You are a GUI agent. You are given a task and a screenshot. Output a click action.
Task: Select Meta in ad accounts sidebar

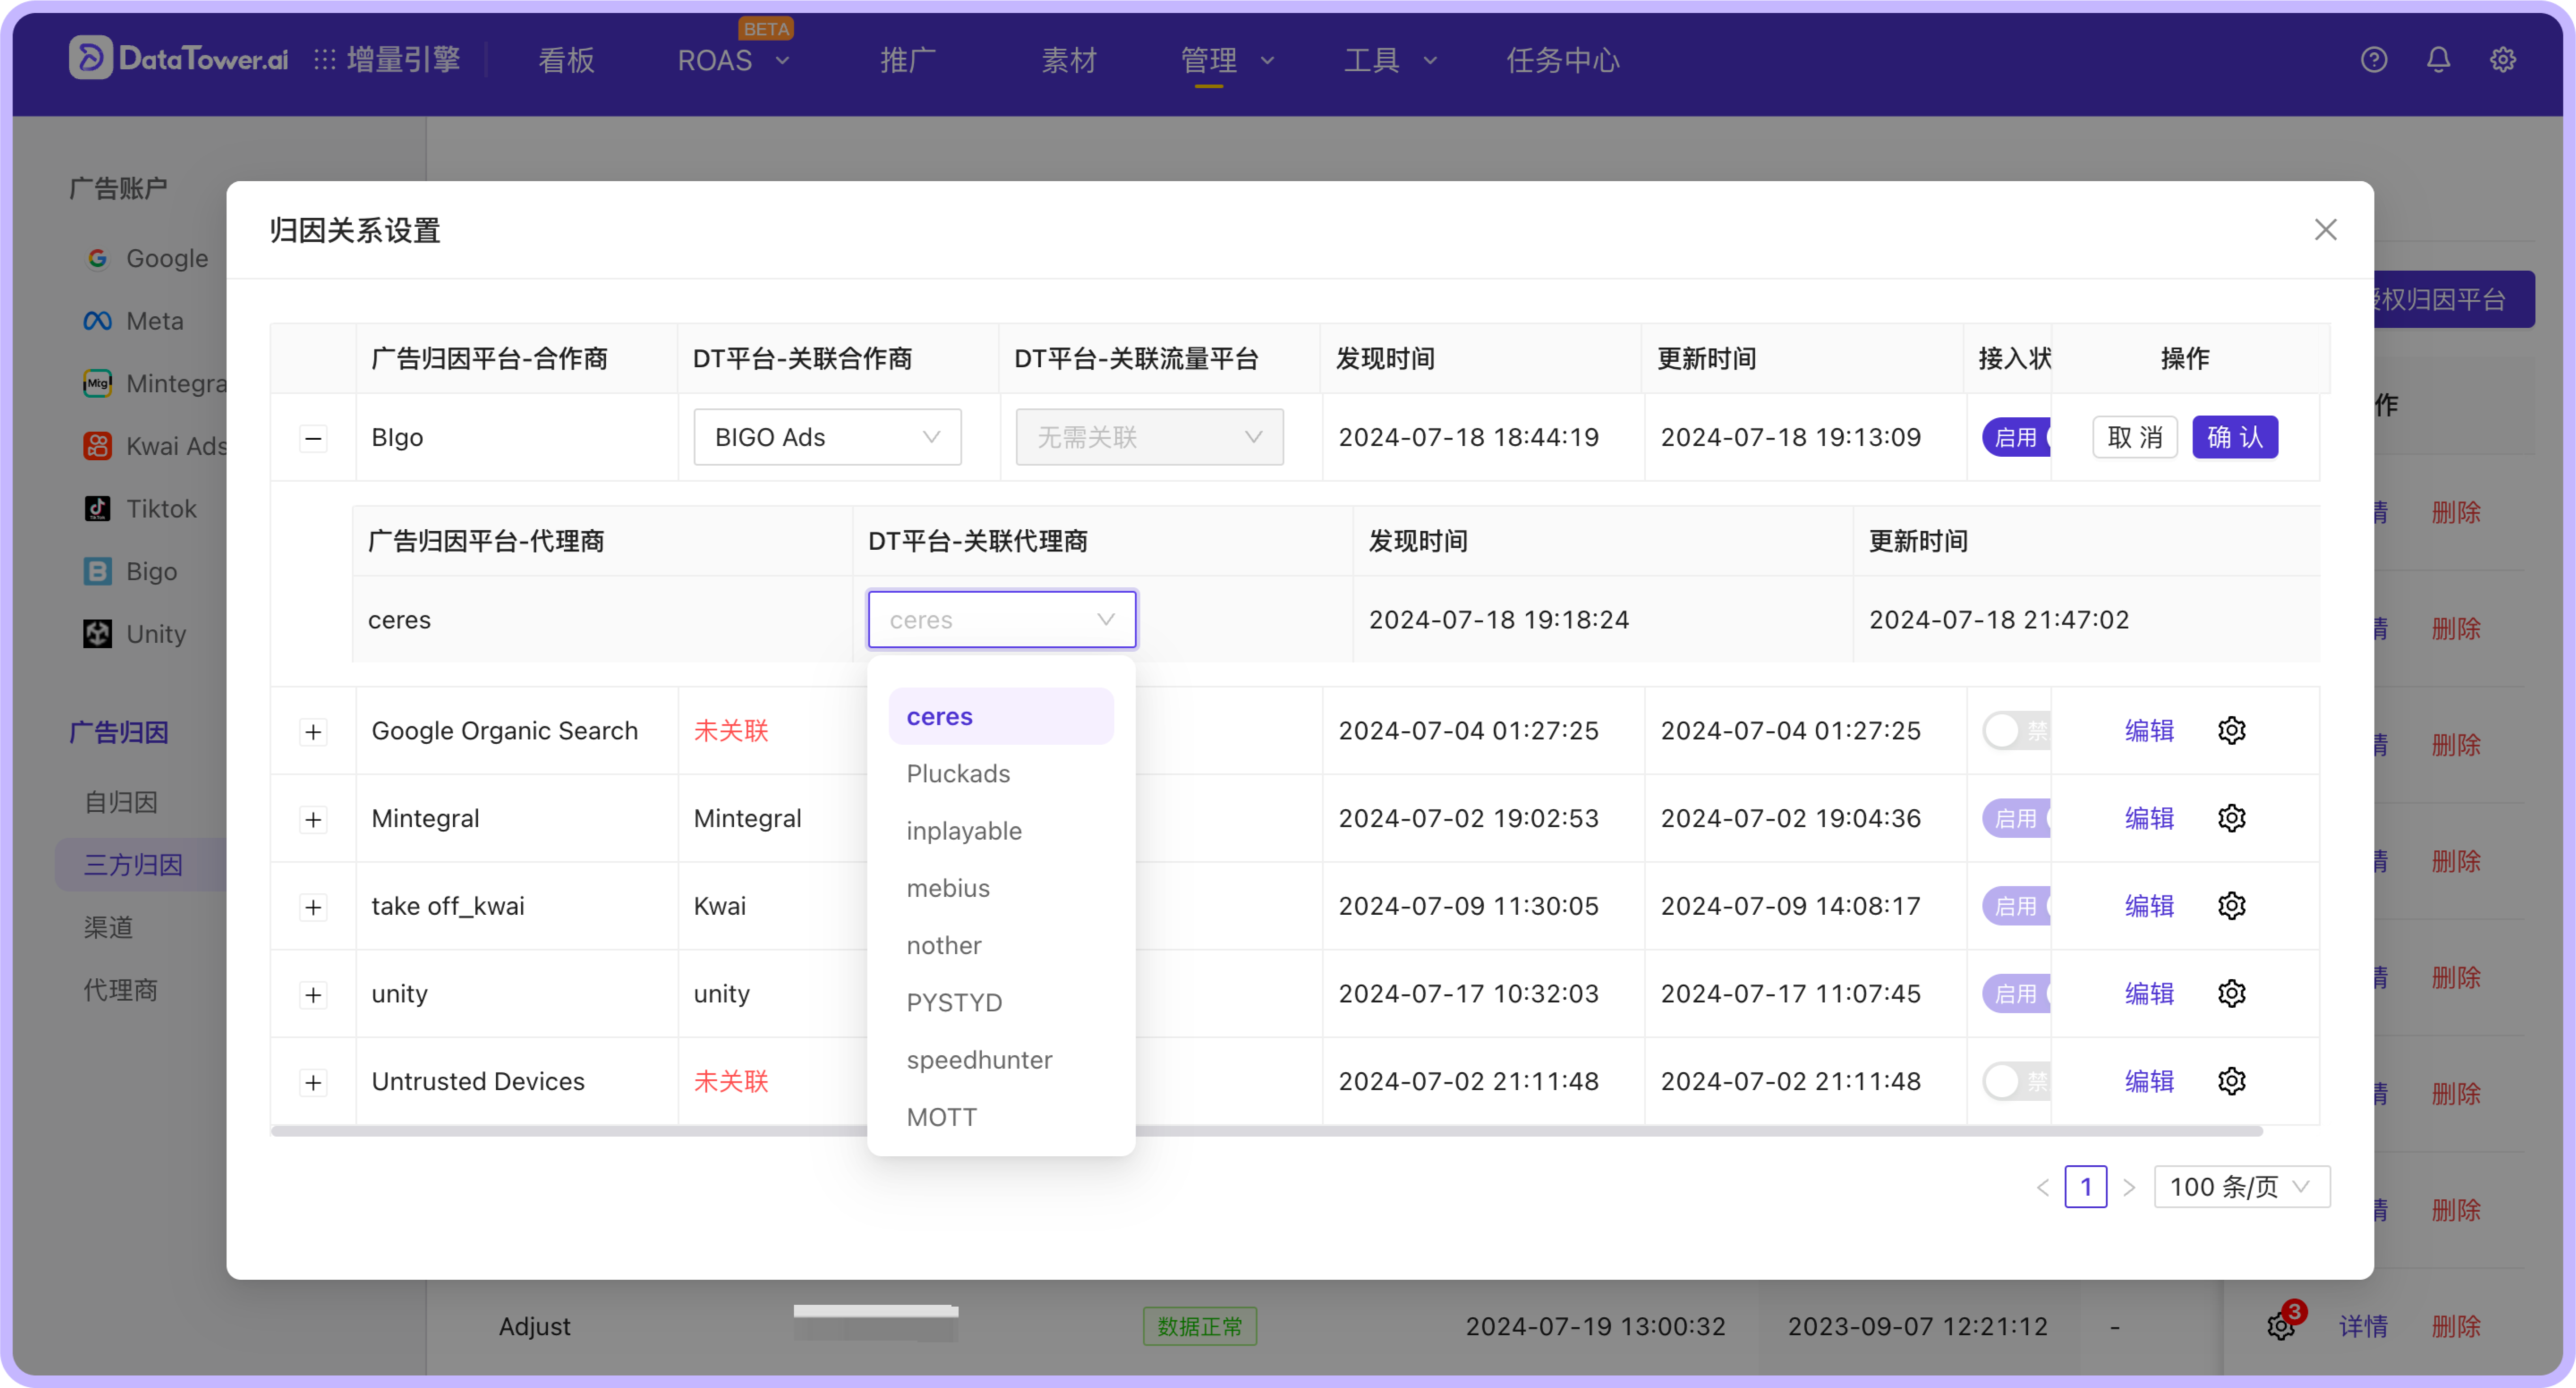133,321
